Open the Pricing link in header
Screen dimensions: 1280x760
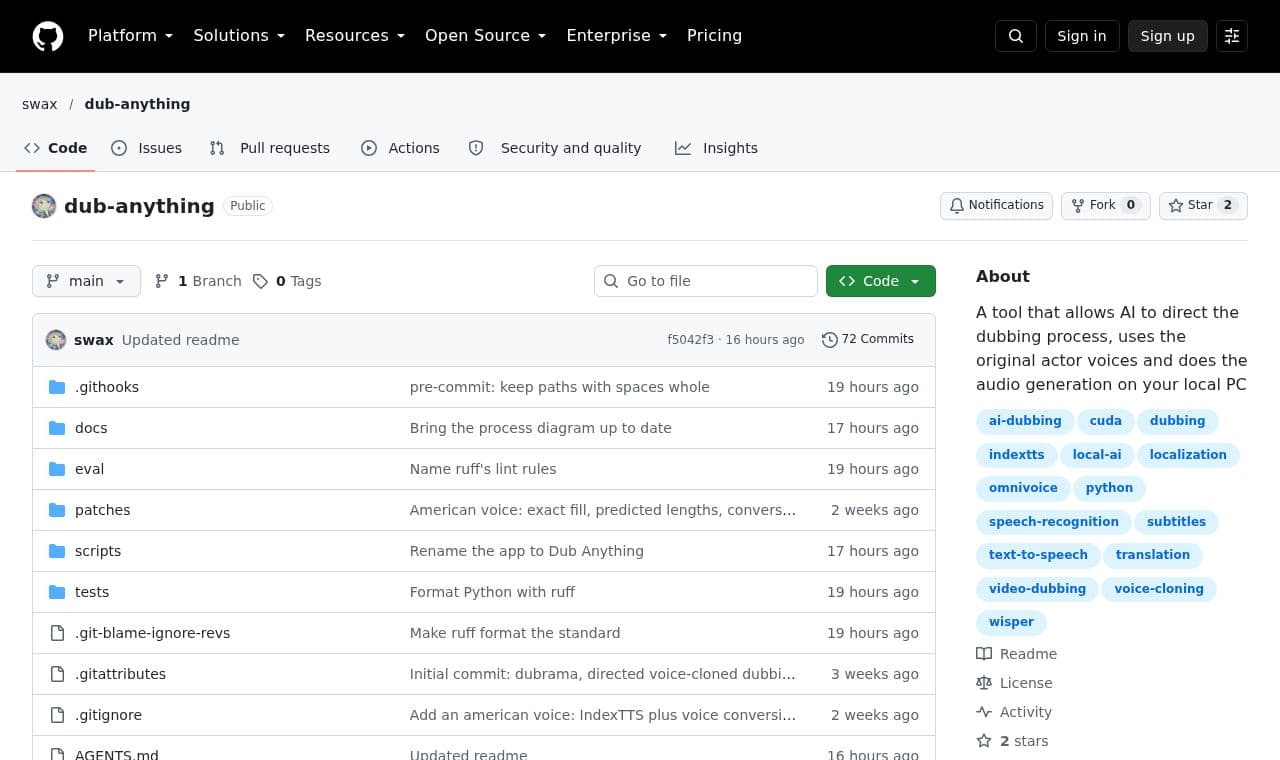(x=714, y=36)
